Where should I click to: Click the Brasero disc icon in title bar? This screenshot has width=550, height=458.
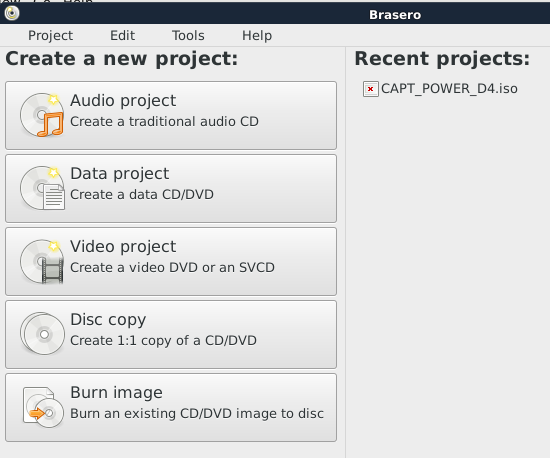pos(12,13)
